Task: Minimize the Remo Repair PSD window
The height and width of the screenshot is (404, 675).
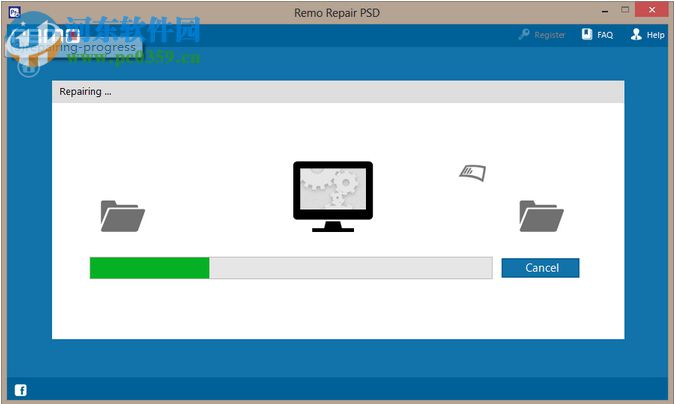Action: point(605,11)
